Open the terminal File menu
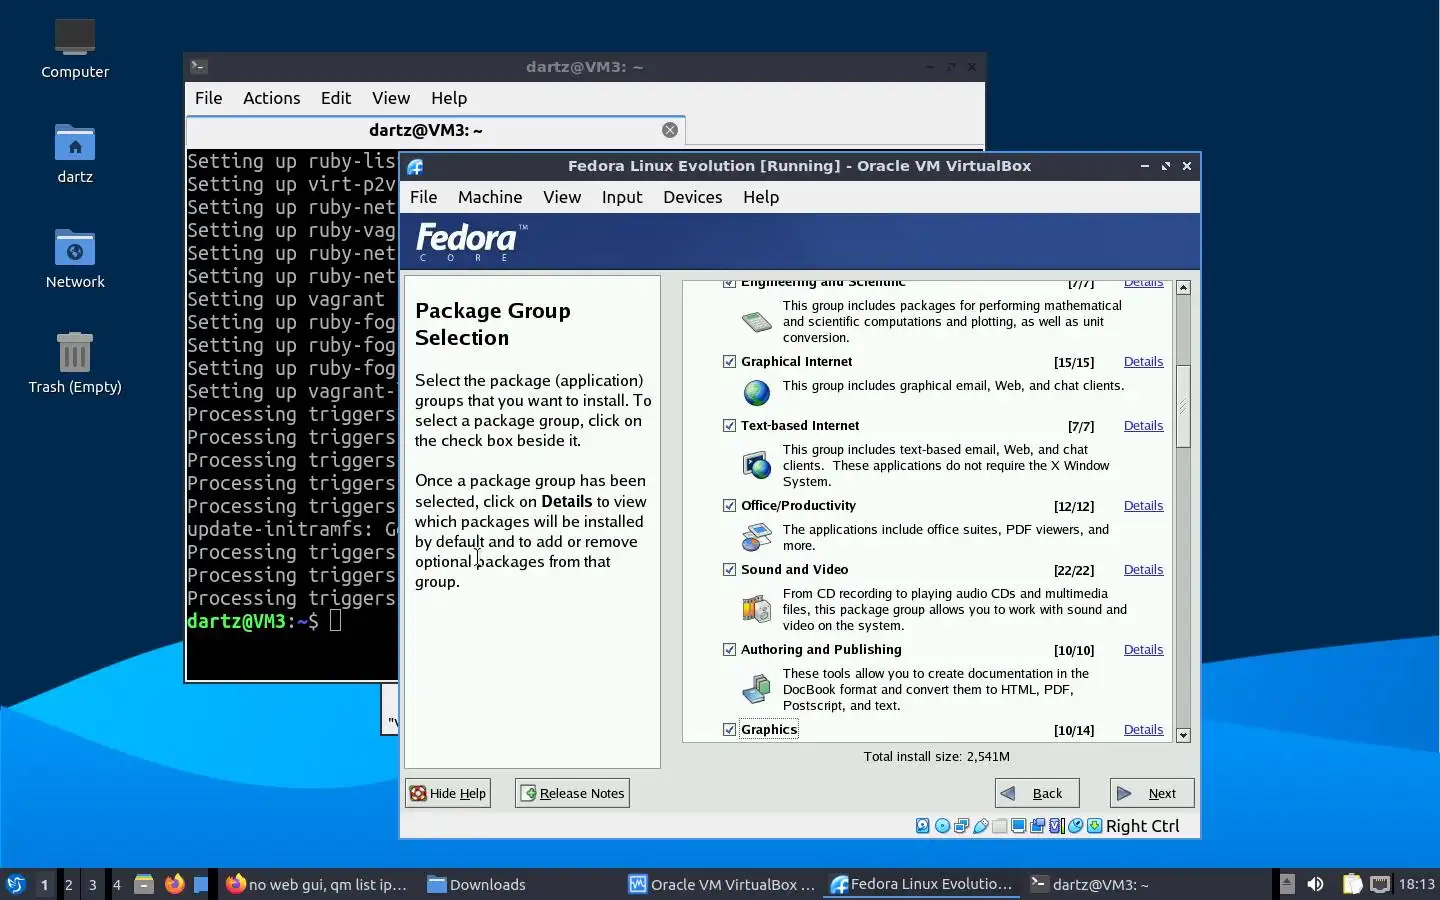This screenshot has width=1440, height=900. (208, 98)
